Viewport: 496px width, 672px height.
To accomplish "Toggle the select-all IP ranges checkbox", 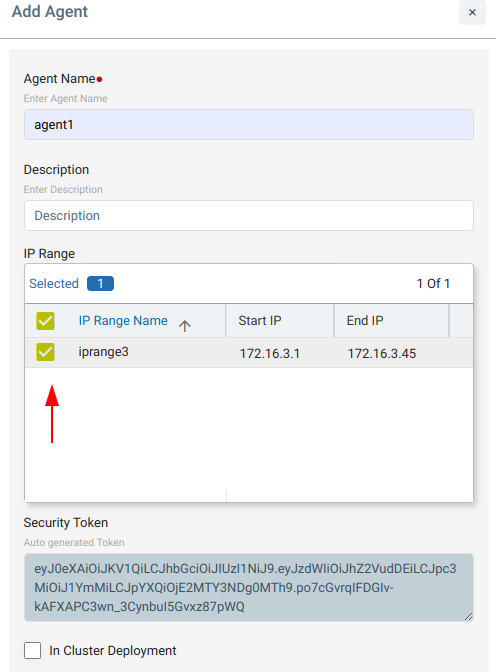I will click(x=45, y=321).
